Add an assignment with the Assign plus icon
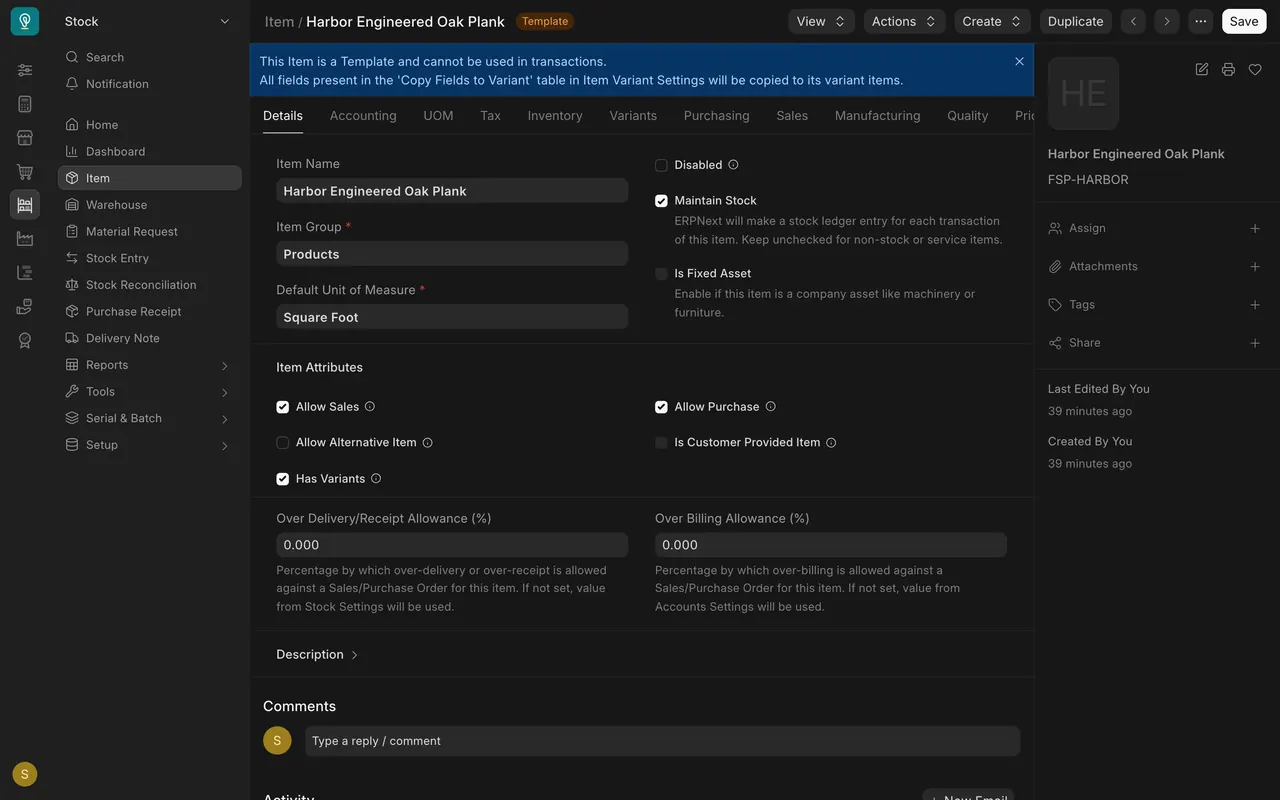The height and width of the screenshot is (800, 1280). [x=1255, y=228]
